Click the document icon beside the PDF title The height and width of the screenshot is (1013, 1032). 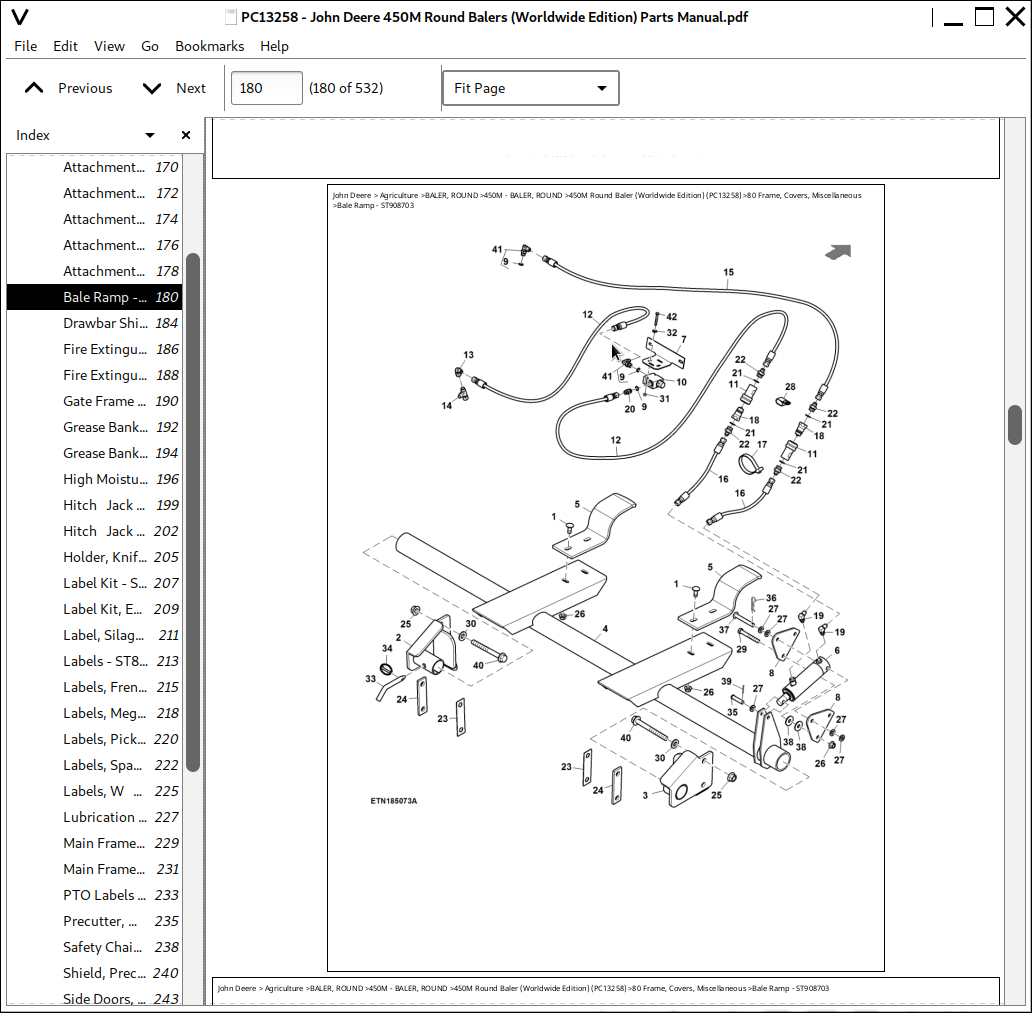pos(231,17)
